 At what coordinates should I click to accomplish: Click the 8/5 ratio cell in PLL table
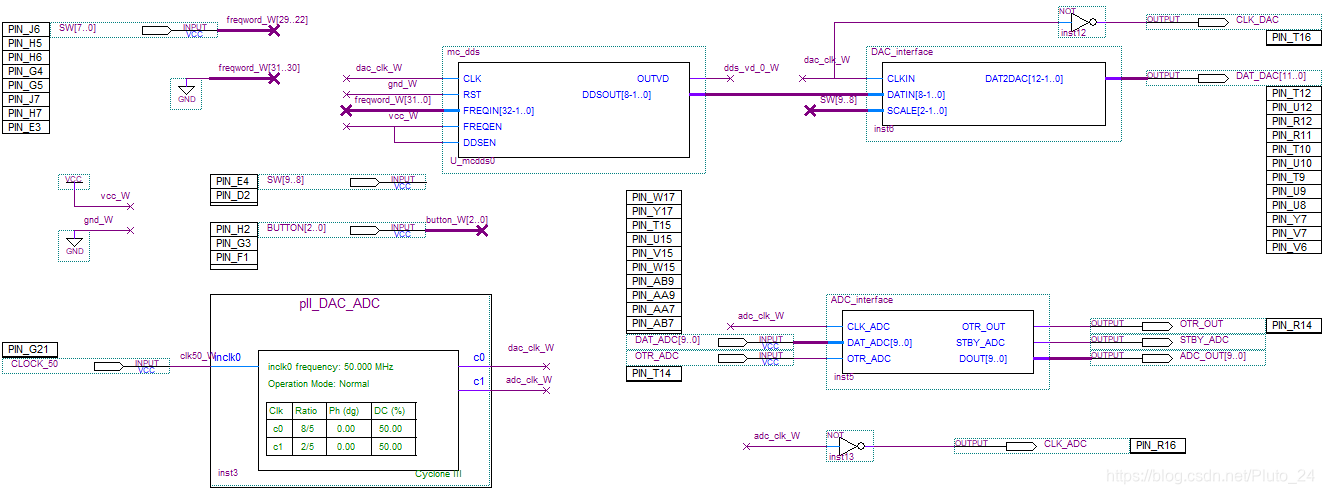pyautogui.click(x=307, y=428)
